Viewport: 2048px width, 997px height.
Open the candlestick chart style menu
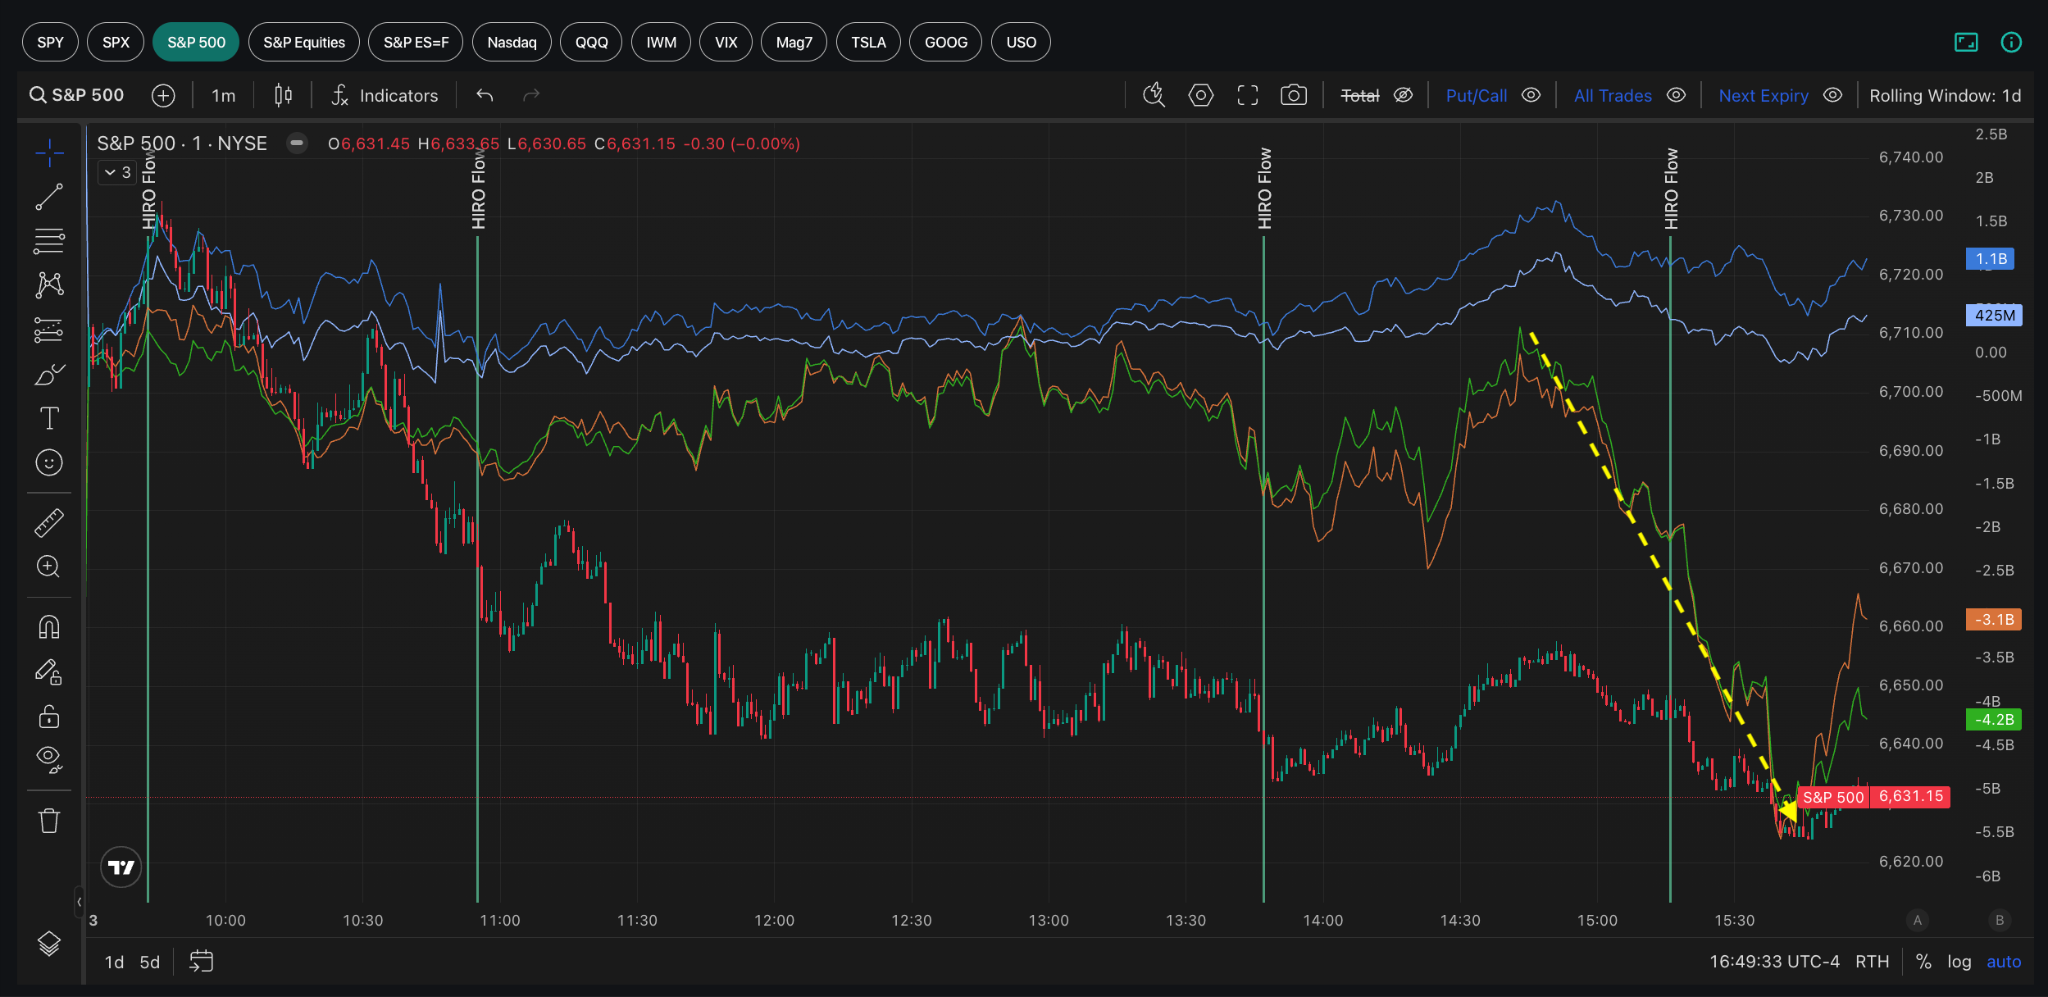pos(284,95)
